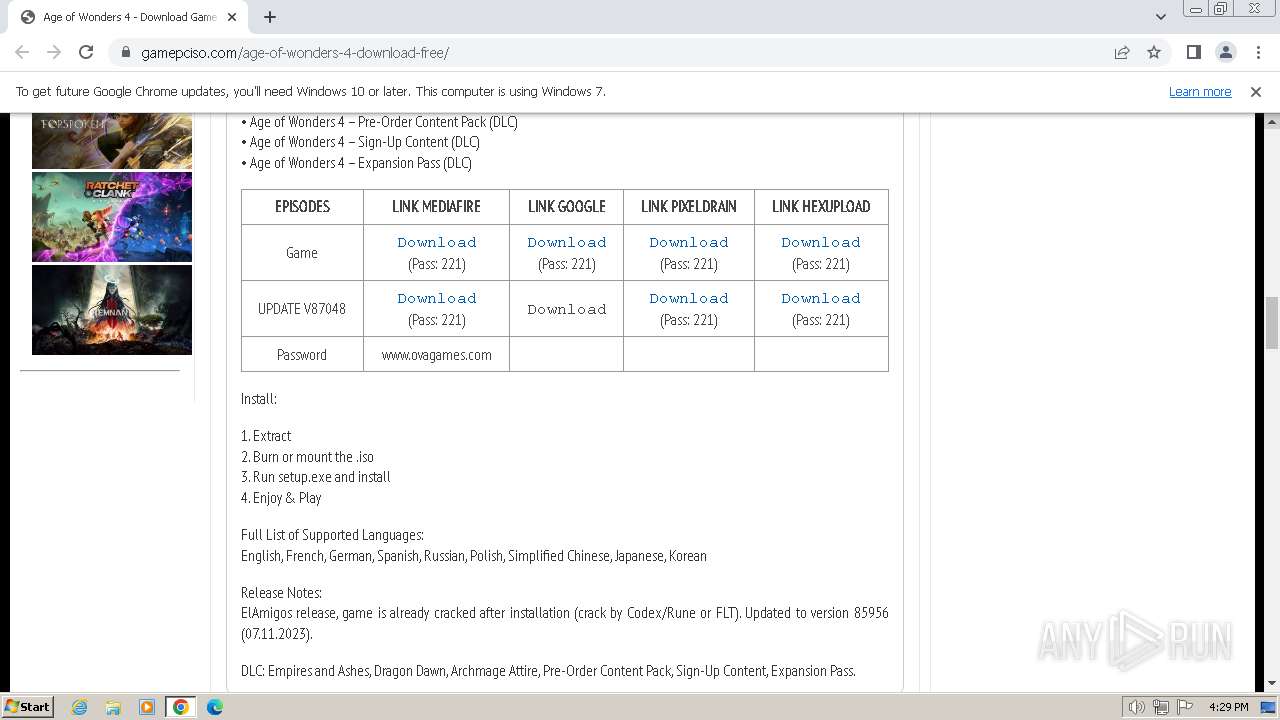Click the Age of Wonders 4 Expansion Pass line
The height and width of the screenshot is (720, 1280).
tap(356, 163)
